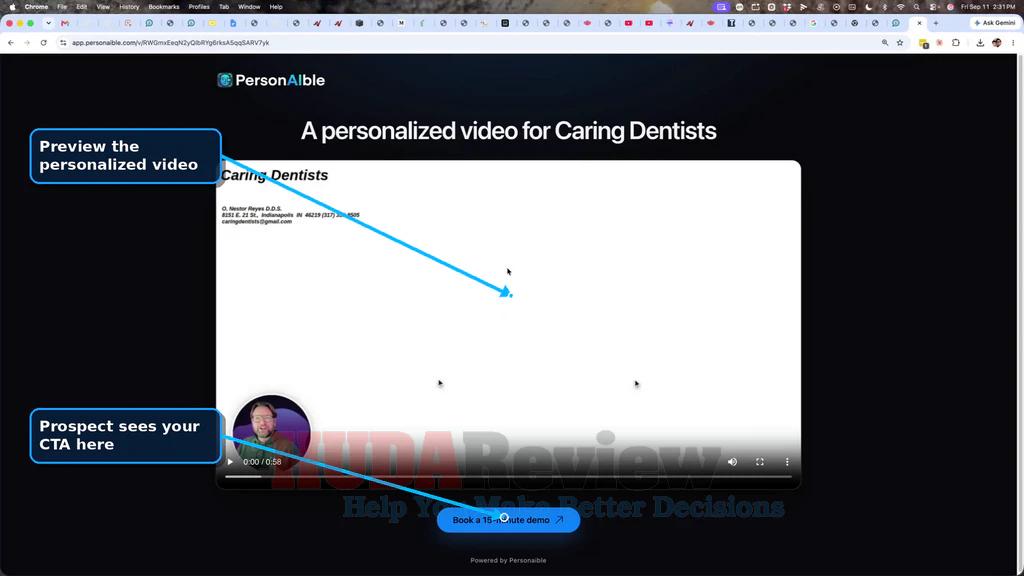Screen dimensions: 1024x576
Task: Open the Profiles menu
Action: click(x=199, y=7)
